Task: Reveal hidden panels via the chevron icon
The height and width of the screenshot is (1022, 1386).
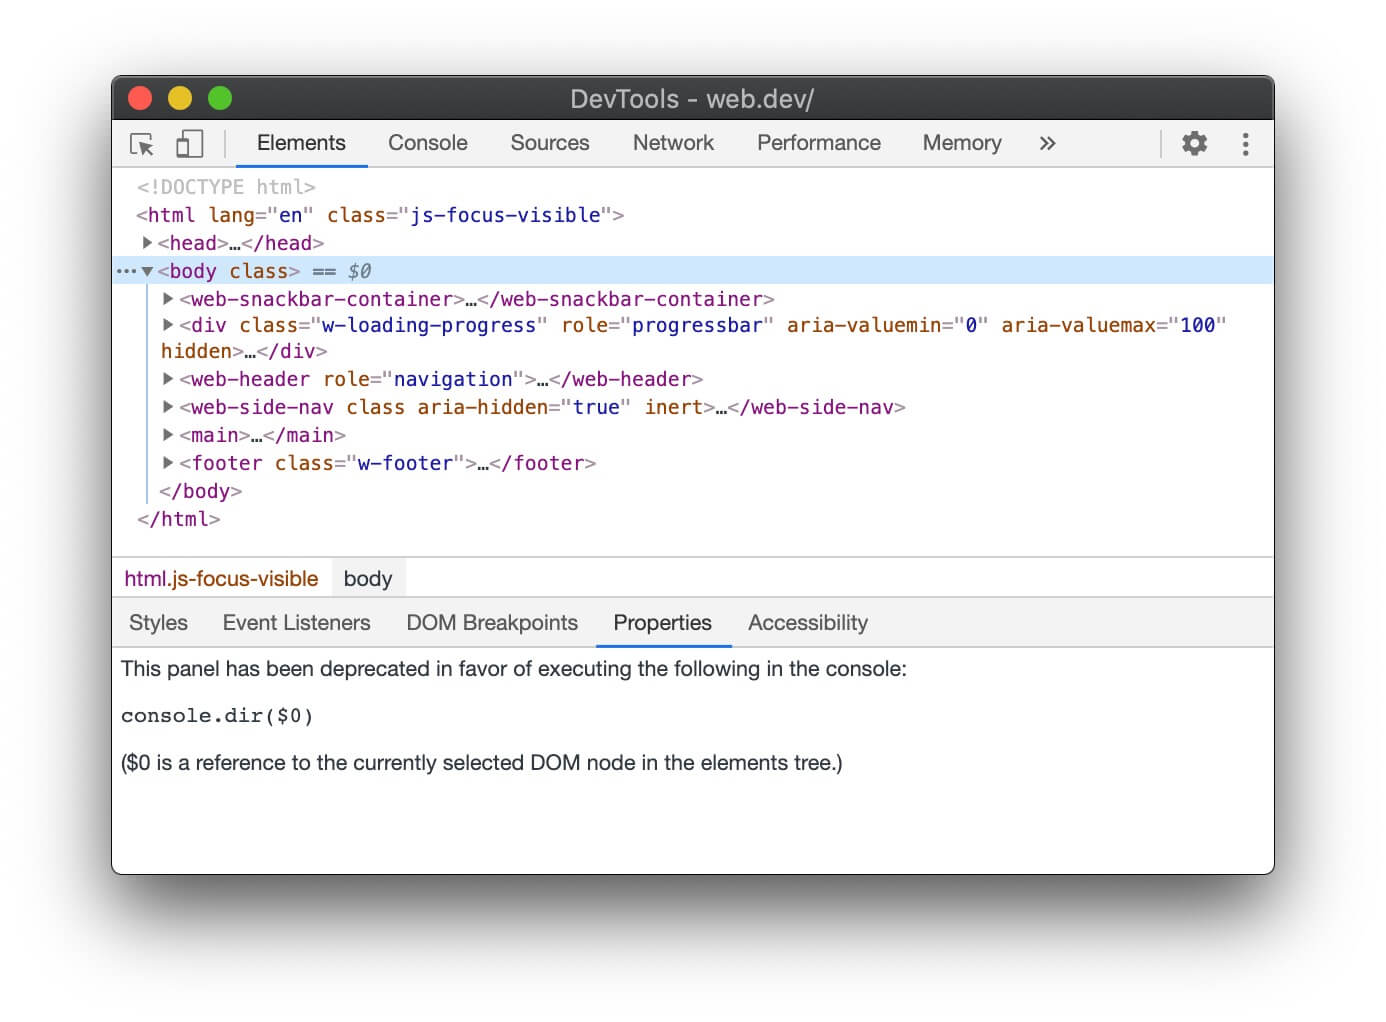Action: [x=1047, y=144]
